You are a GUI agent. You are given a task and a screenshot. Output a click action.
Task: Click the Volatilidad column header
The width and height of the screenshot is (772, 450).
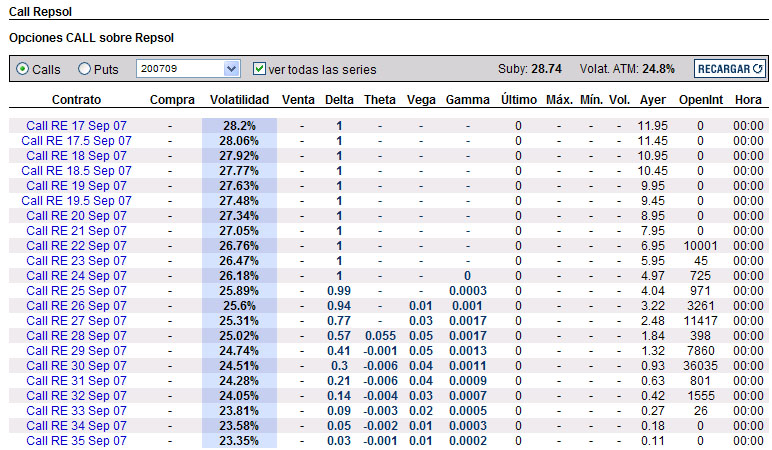239,100
